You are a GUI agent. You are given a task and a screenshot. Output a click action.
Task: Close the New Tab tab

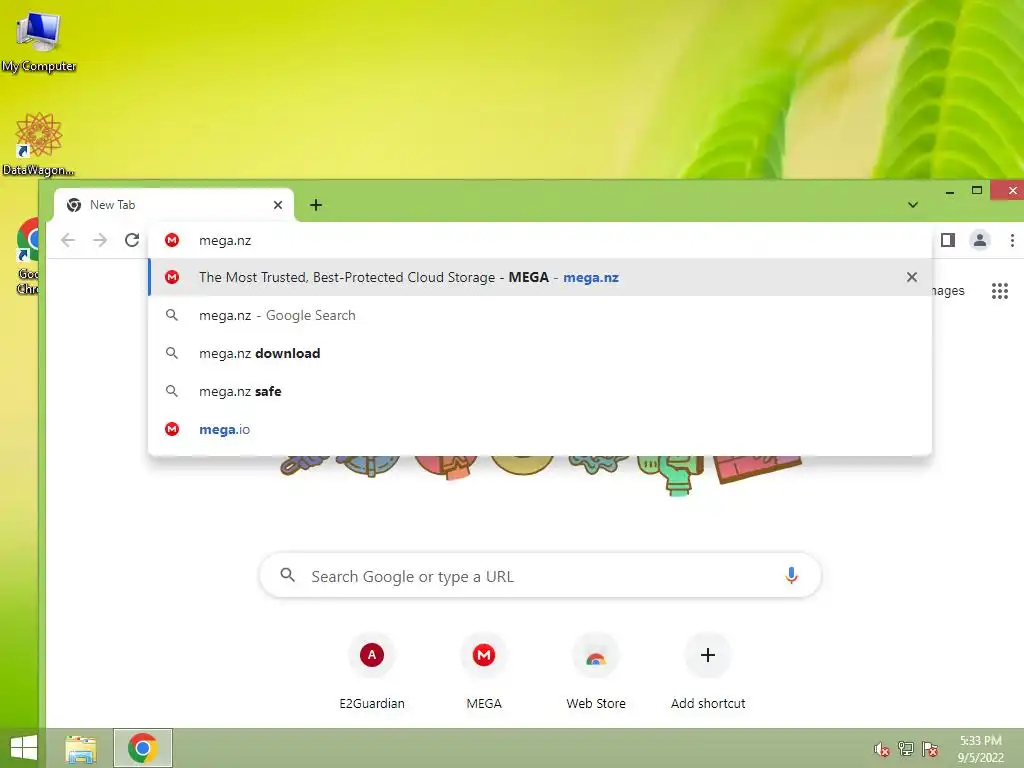click(x=278, y=205)
